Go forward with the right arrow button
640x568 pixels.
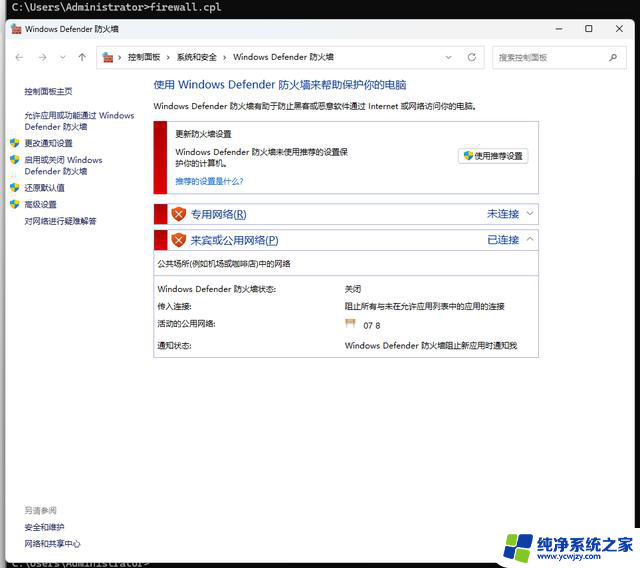(42, 58)
